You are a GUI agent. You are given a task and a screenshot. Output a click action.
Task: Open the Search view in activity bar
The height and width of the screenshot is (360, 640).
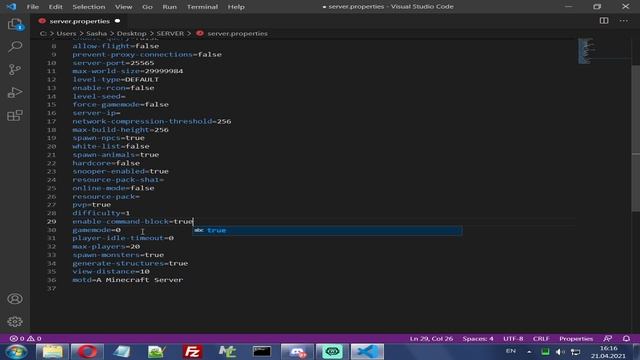[15, 47]
